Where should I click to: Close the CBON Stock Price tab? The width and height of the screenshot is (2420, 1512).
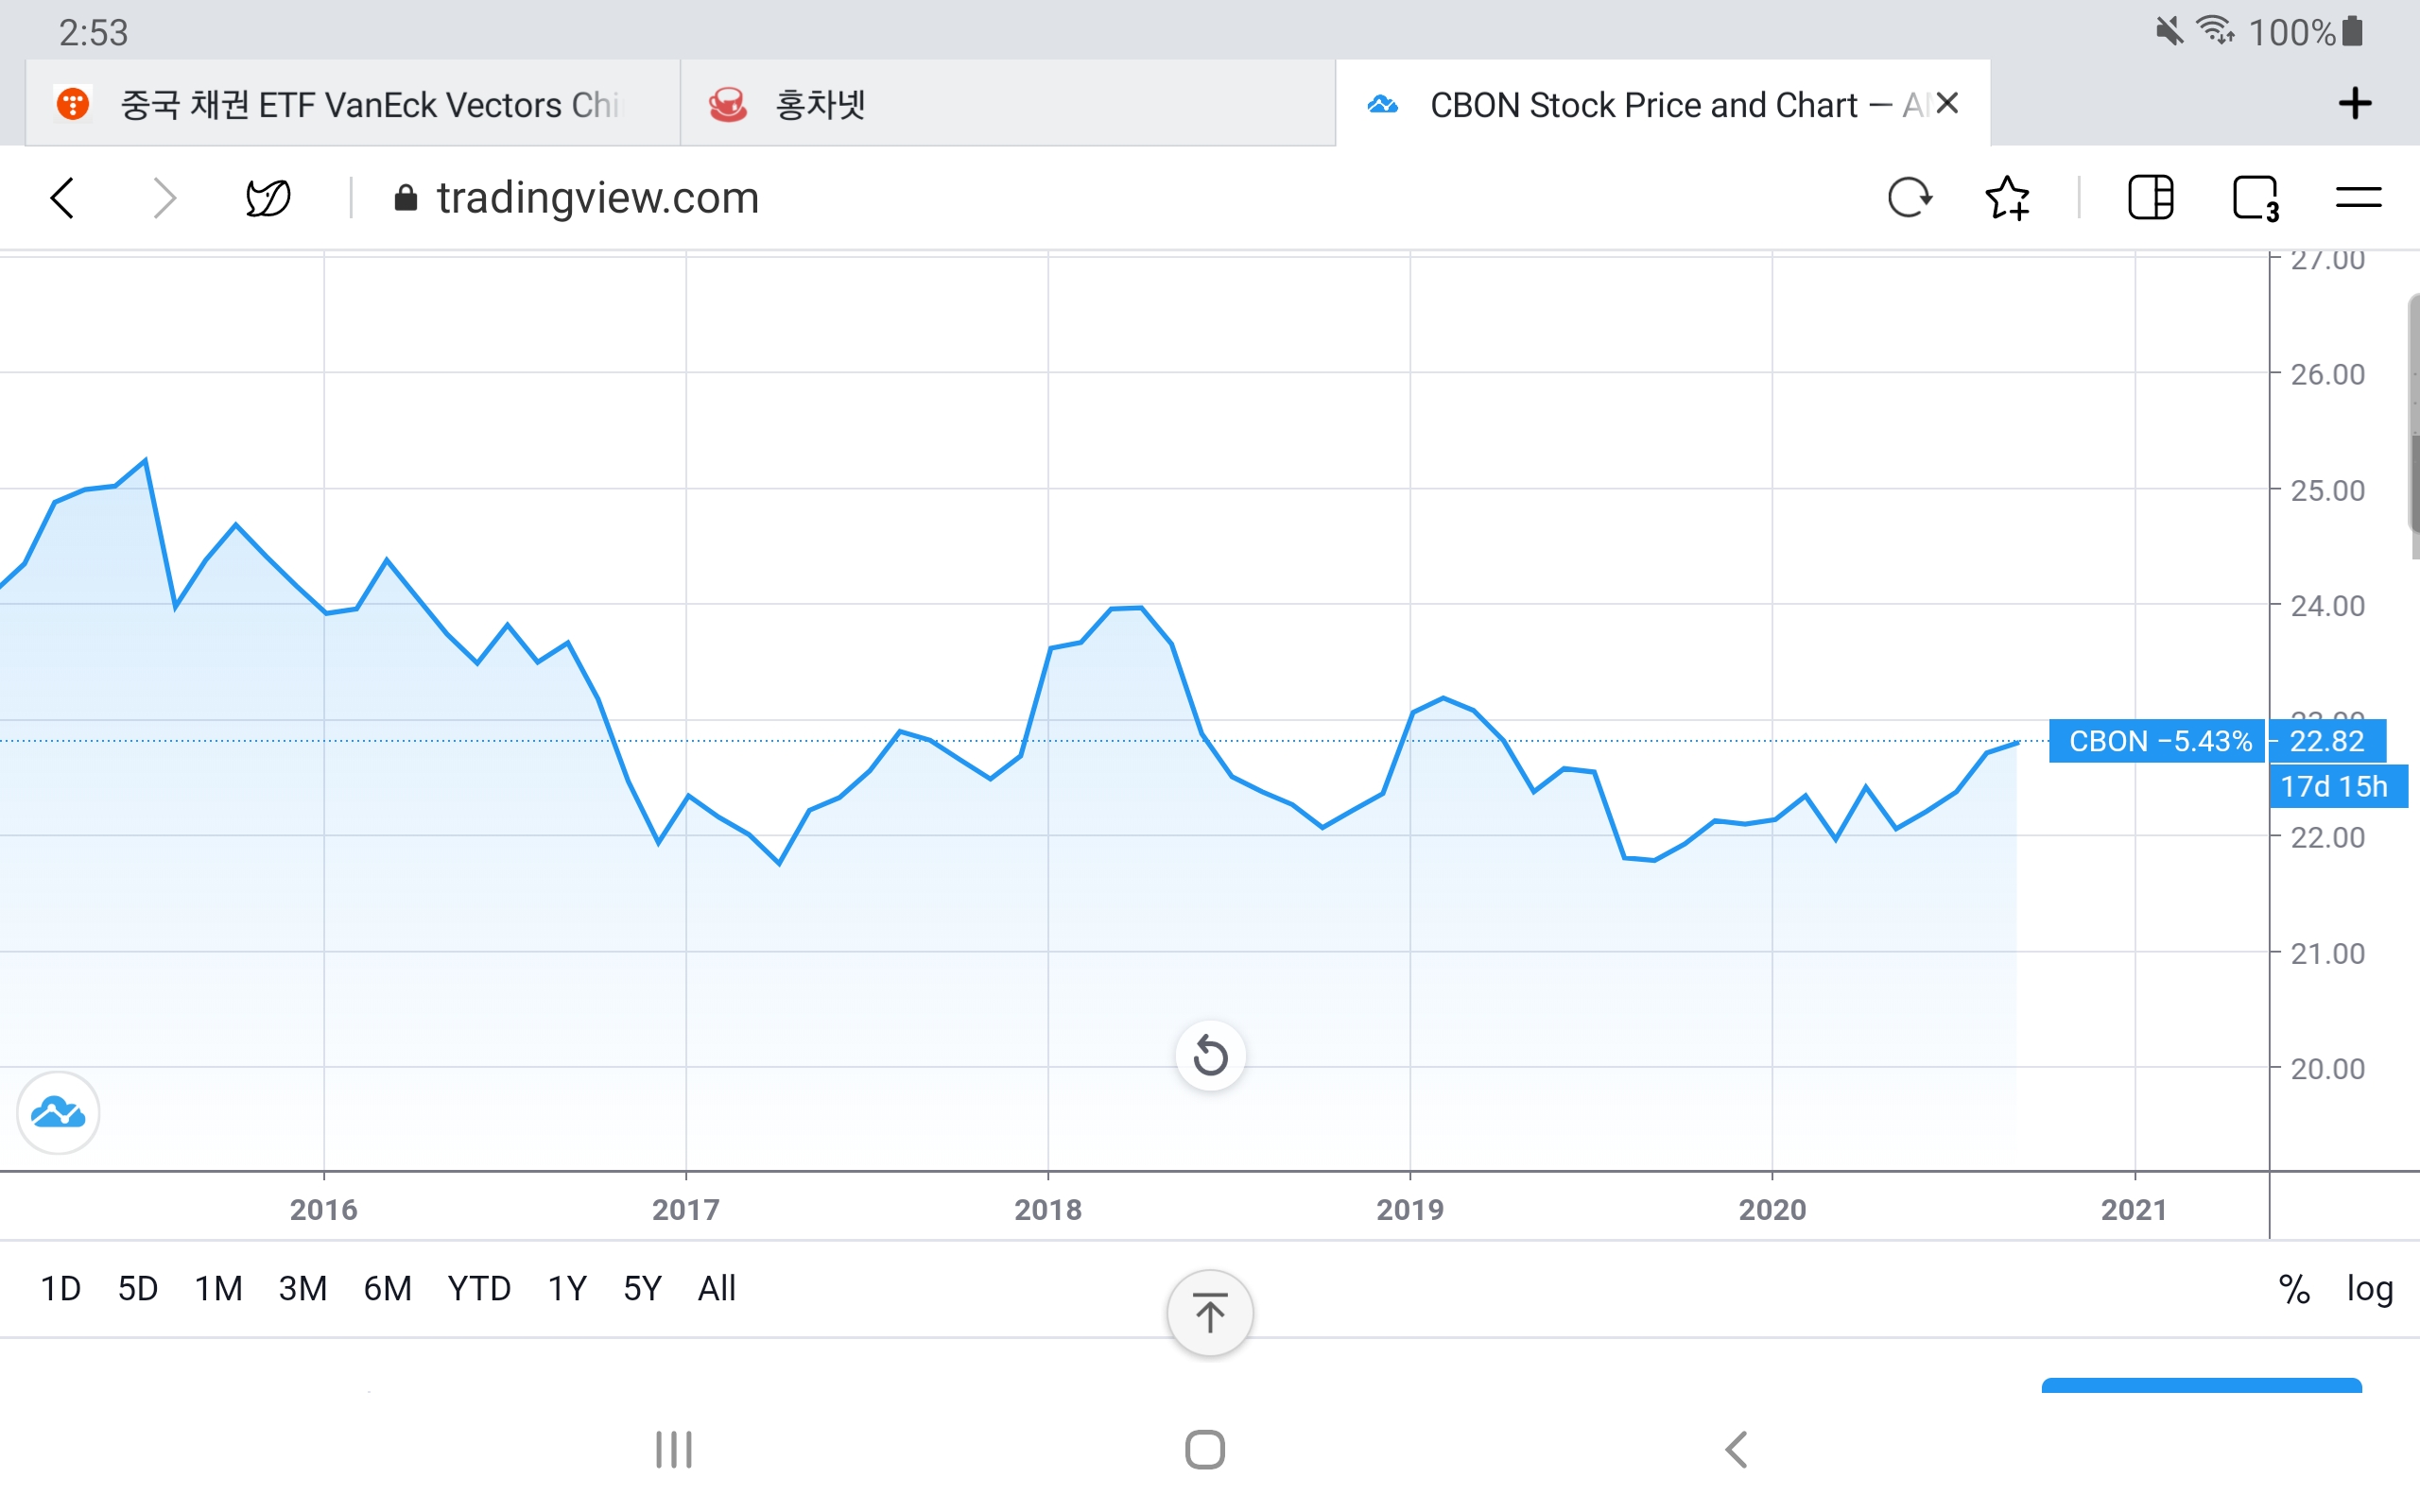click(x=1946, y=103)
